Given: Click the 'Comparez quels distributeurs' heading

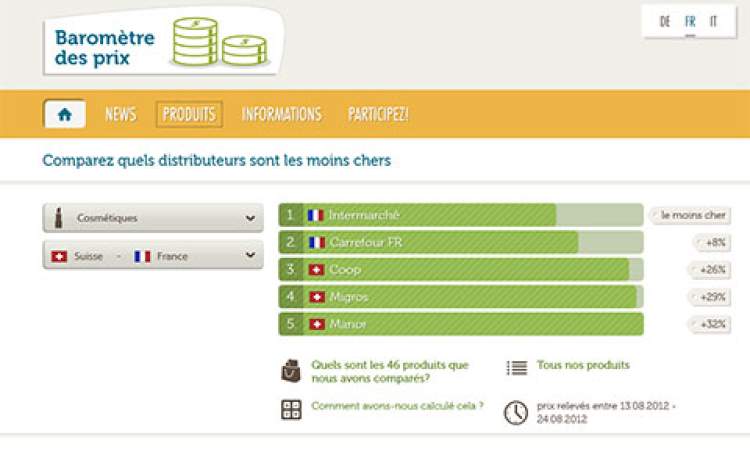Looking at the screenshot, I should [217, 161].
